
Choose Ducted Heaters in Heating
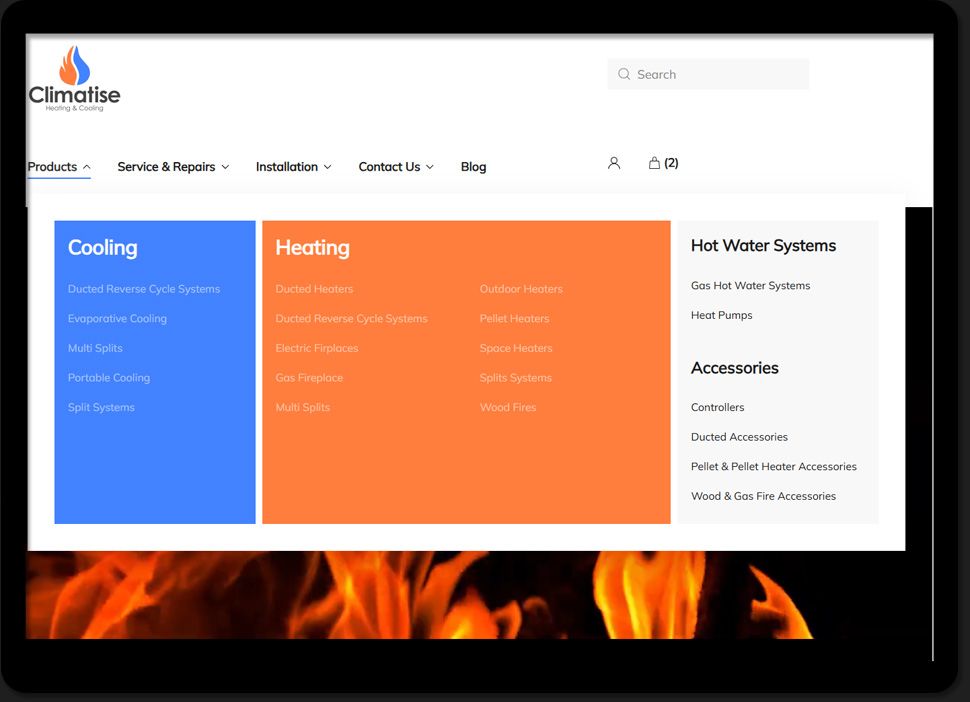[x=314, y=289]
